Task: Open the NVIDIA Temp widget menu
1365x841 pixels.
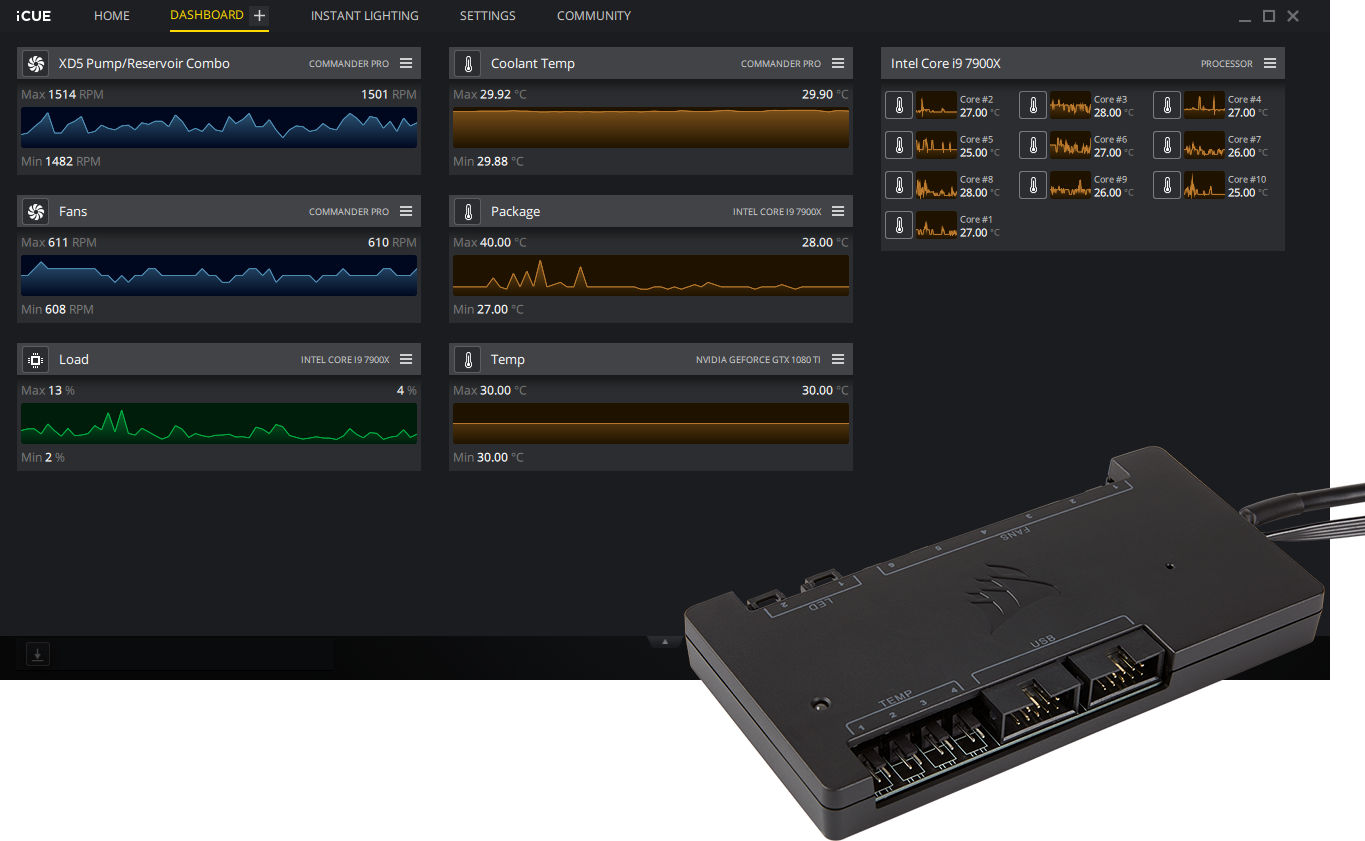Action: tap(838, 359)
